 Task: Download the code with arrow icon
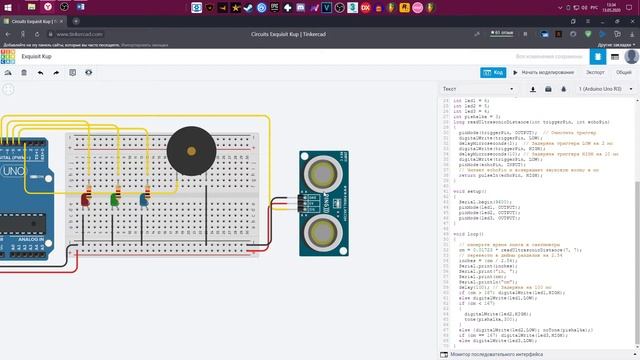[533, 89]
